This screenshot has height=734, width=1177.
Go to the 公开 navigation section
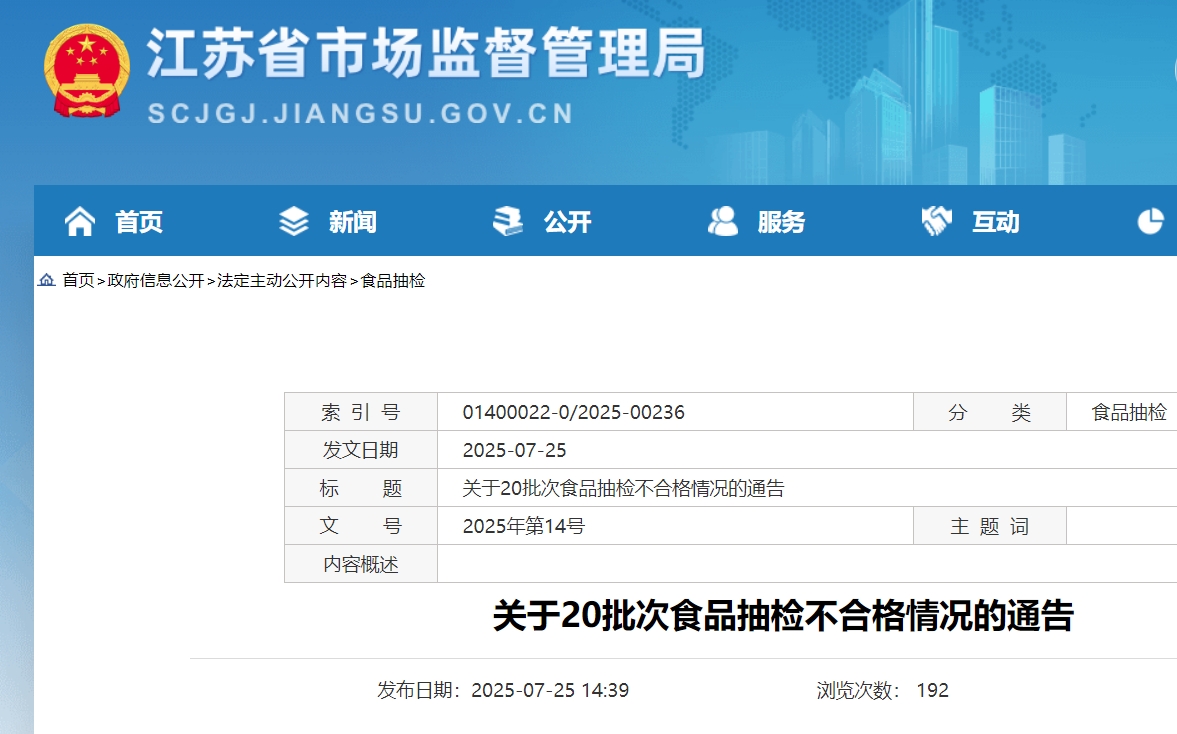568,222
